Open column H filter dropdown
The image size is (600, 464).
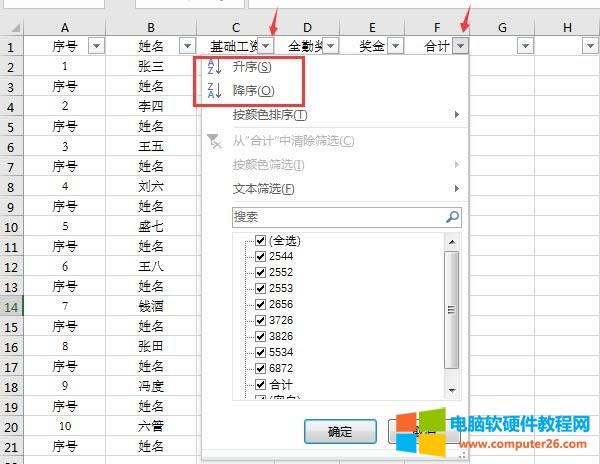[590, 46]
